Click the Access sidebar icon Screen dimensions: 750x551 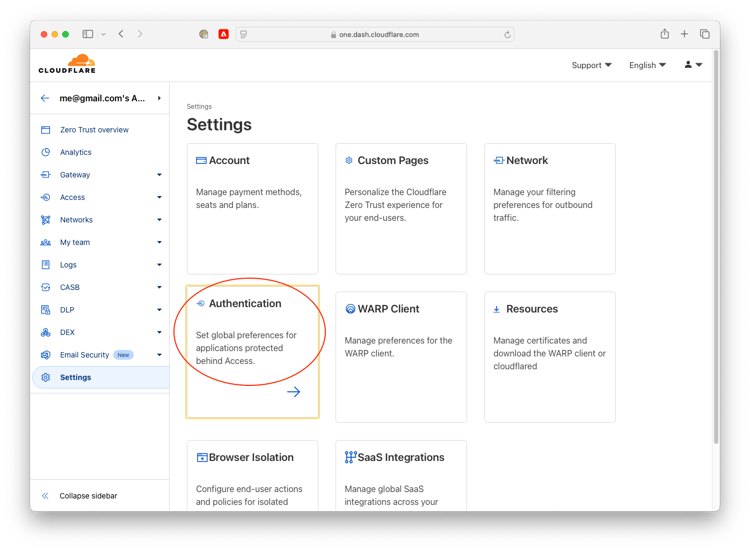(x=45, y=197)
